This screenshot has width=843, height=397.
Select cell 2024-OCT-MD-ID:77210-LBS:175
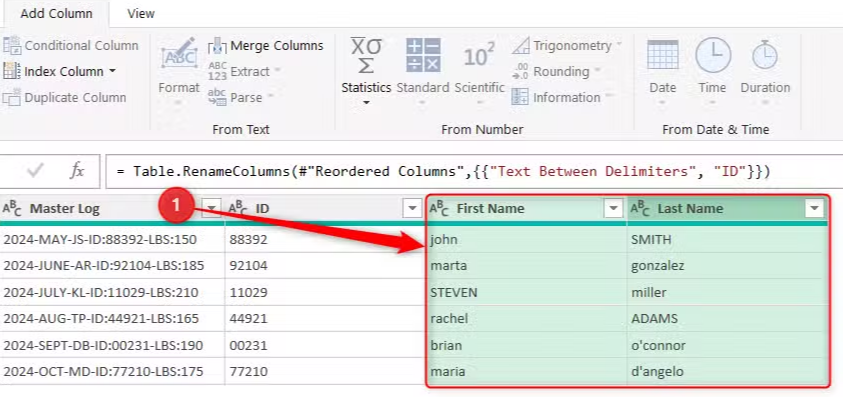112,371
